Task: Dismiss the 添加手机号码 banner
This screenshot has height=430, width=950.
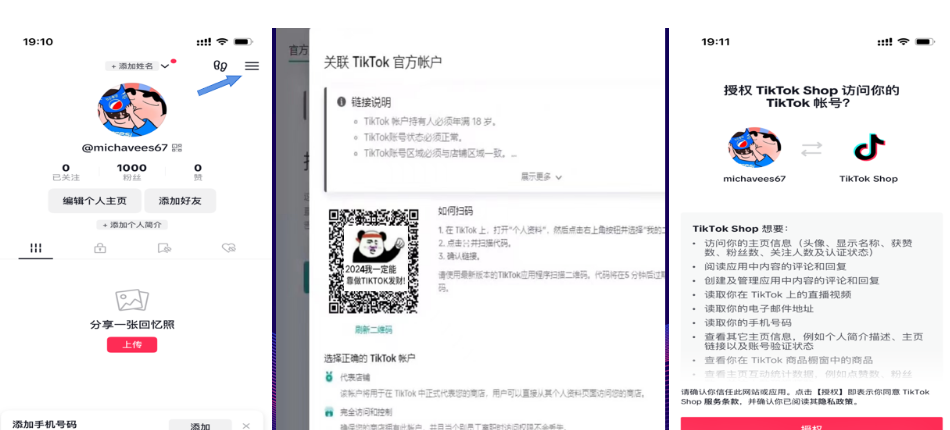Action: point(246,426)
